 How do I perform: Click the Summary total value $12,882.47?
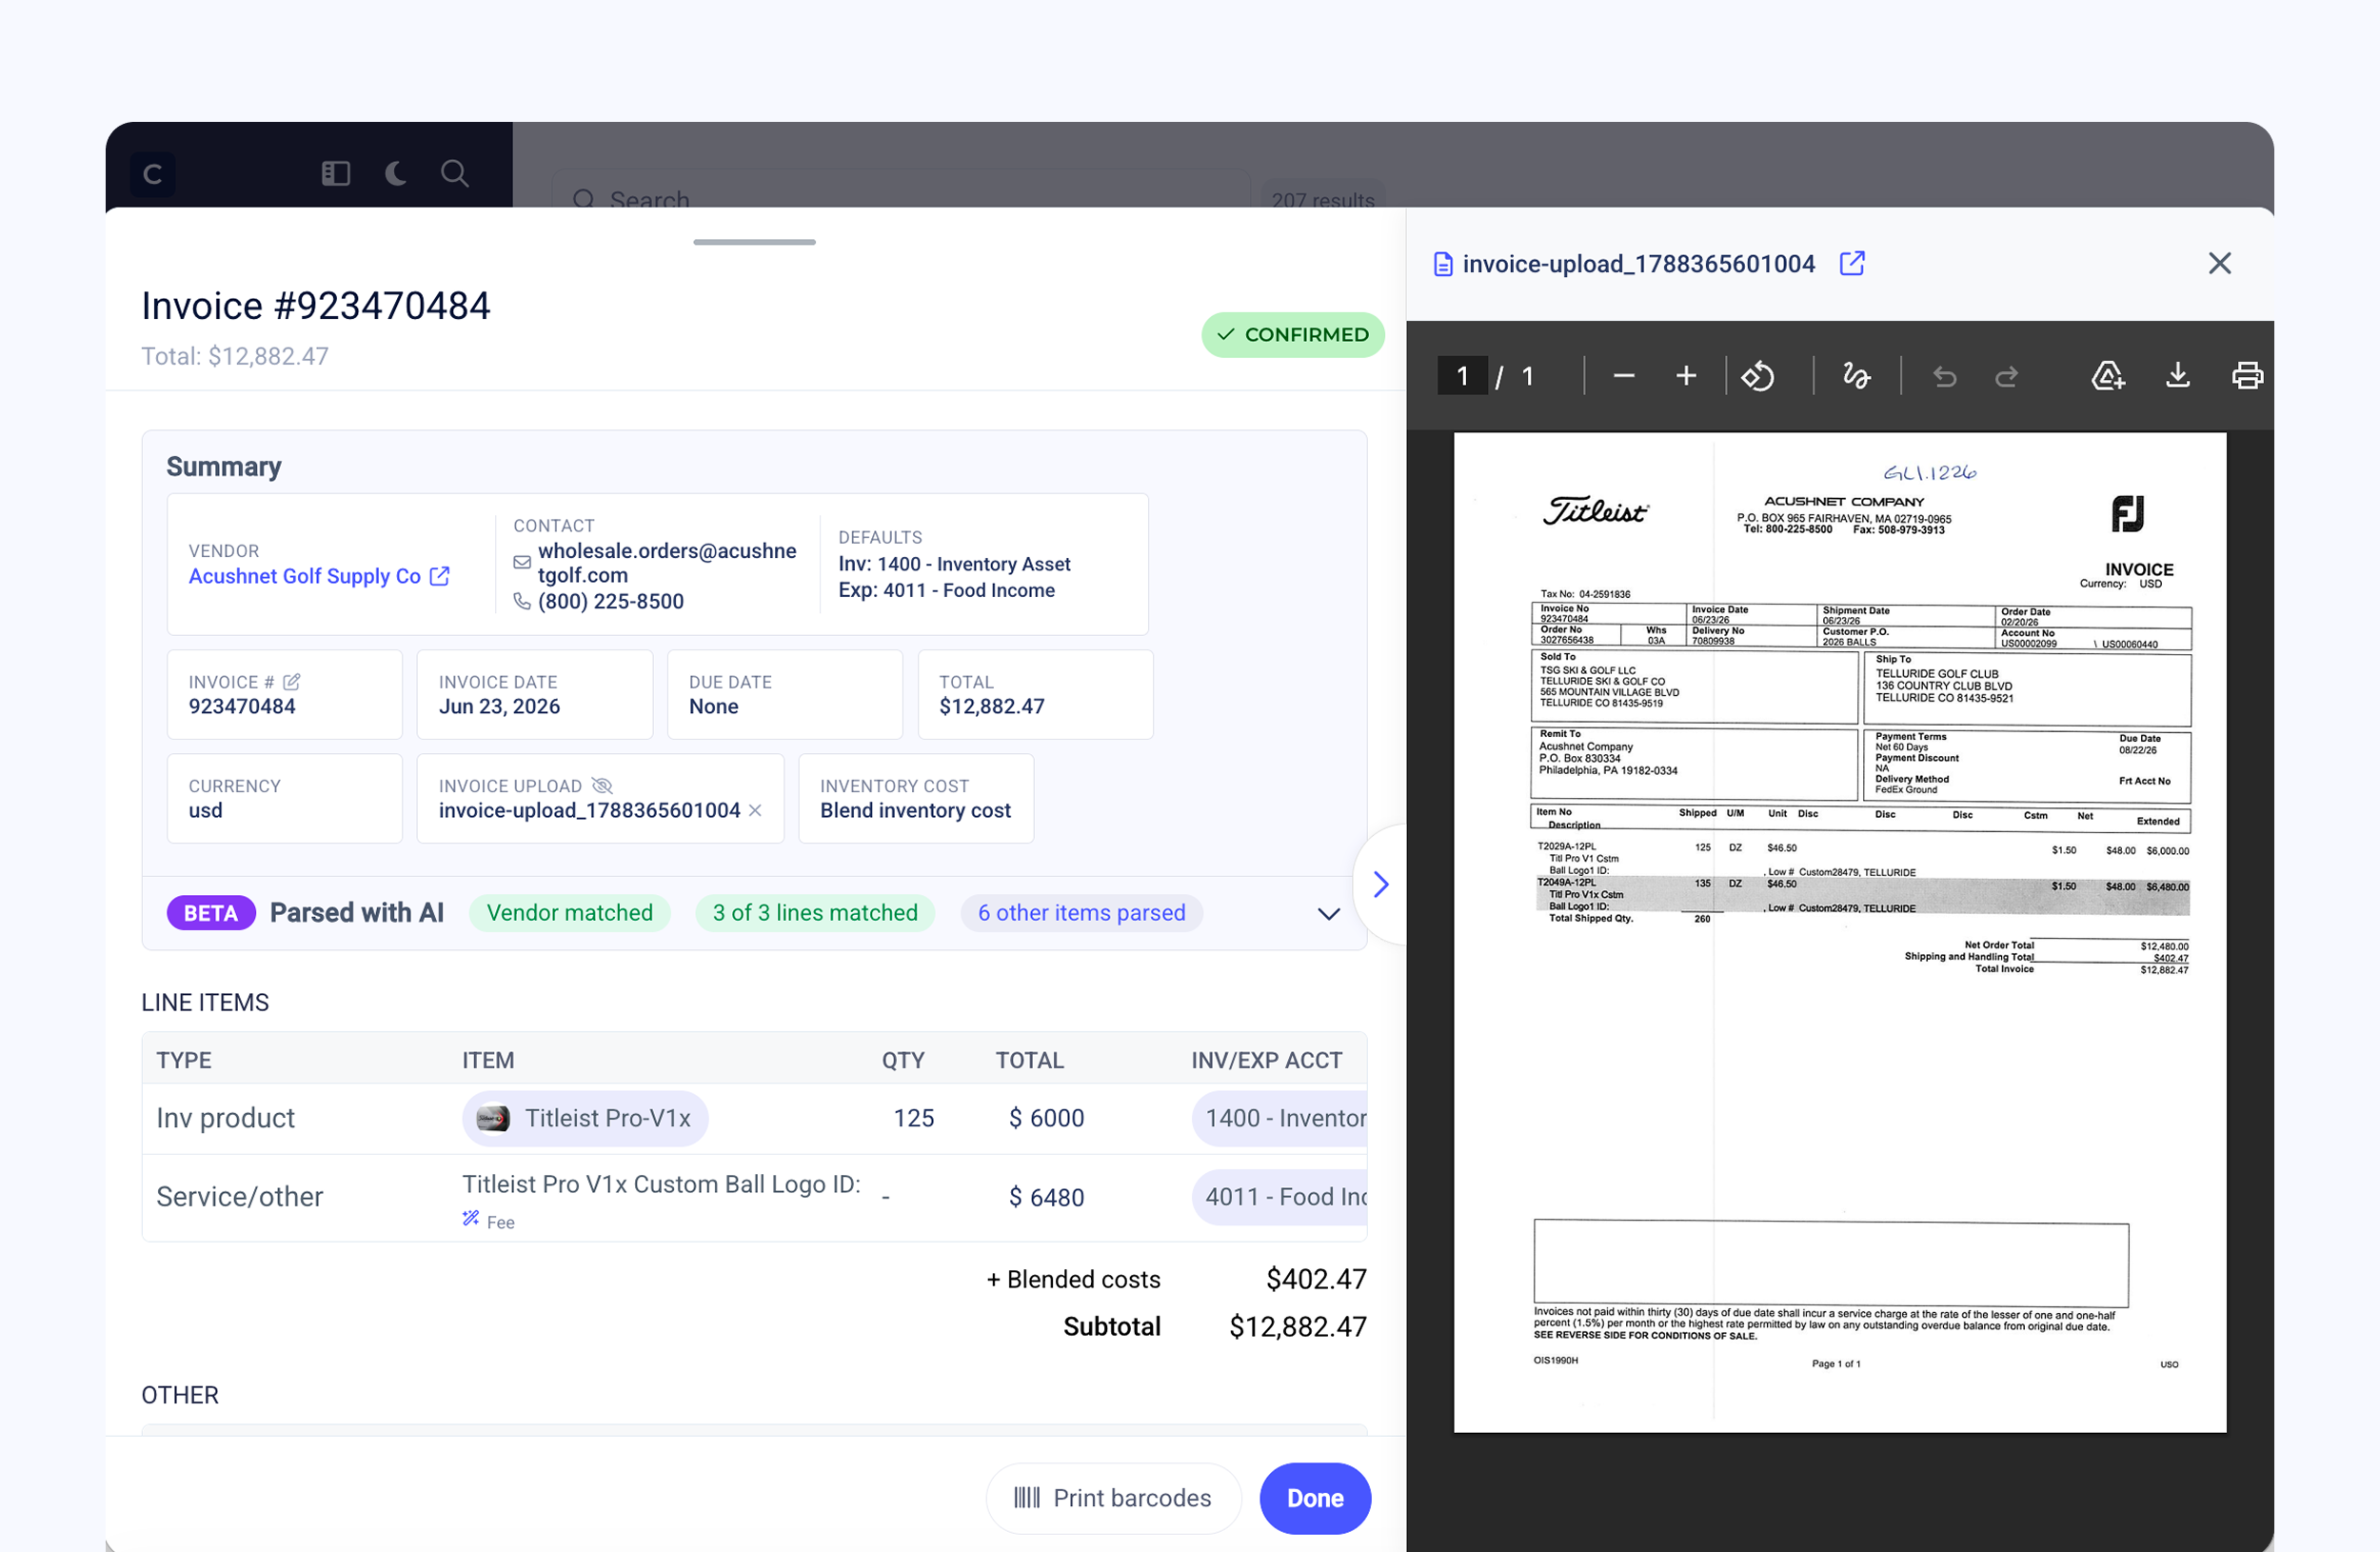tap(992, 706)
